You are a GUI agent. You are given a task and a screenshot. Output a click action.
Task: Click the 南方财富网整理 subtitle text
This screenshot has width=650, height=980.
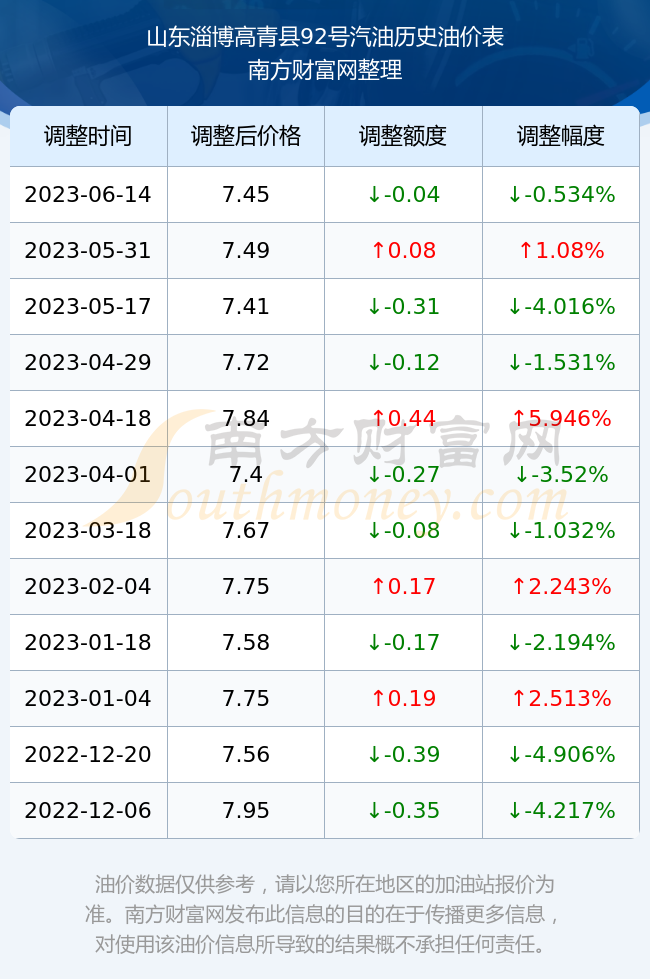[325, 70]
